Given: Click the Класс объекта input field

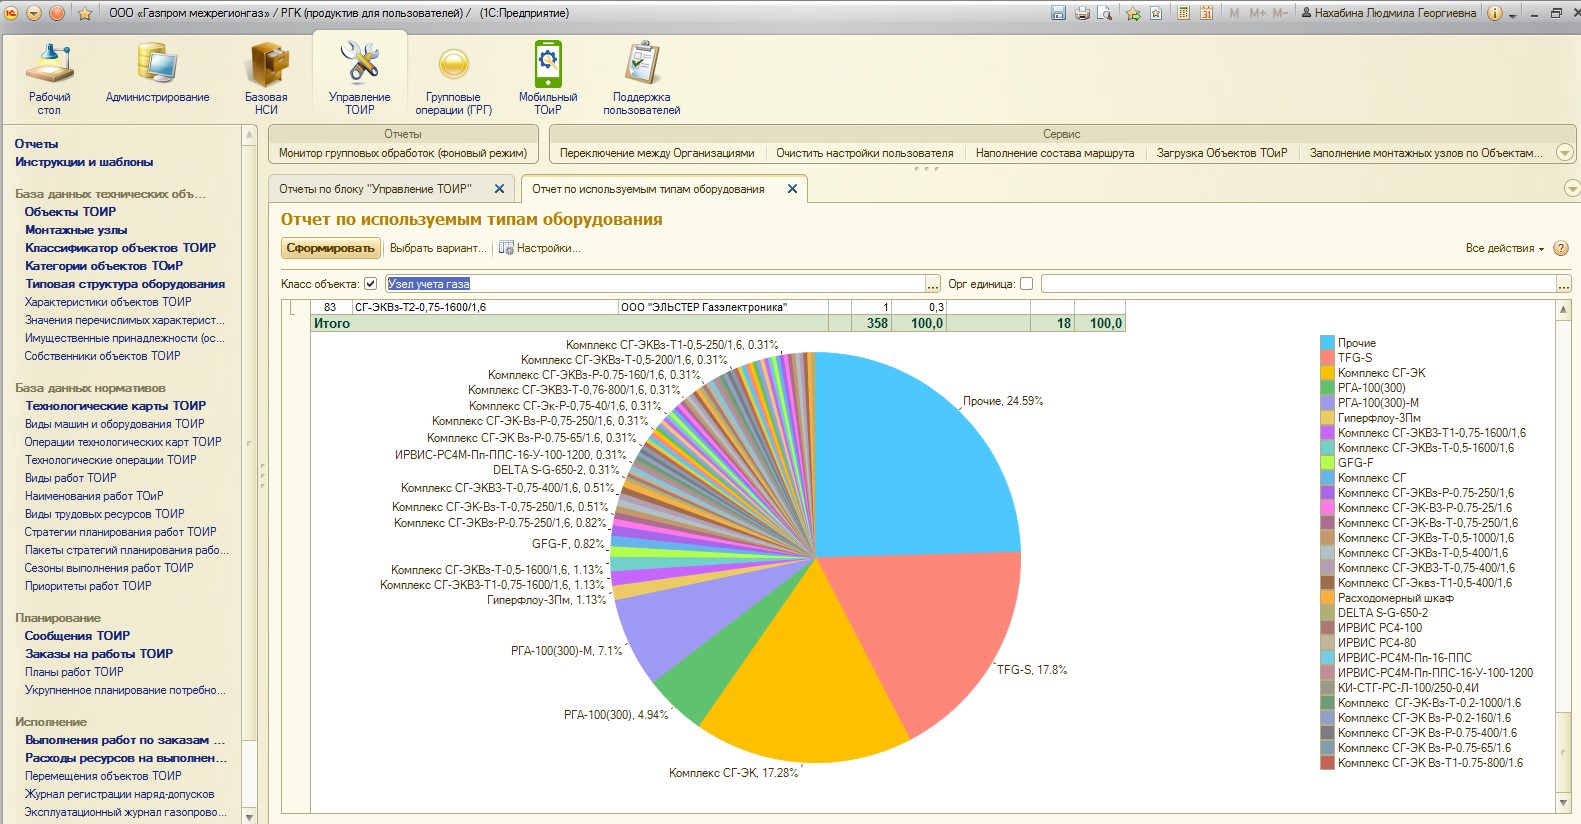Looking at the screenshot, I should coord(656,284).
